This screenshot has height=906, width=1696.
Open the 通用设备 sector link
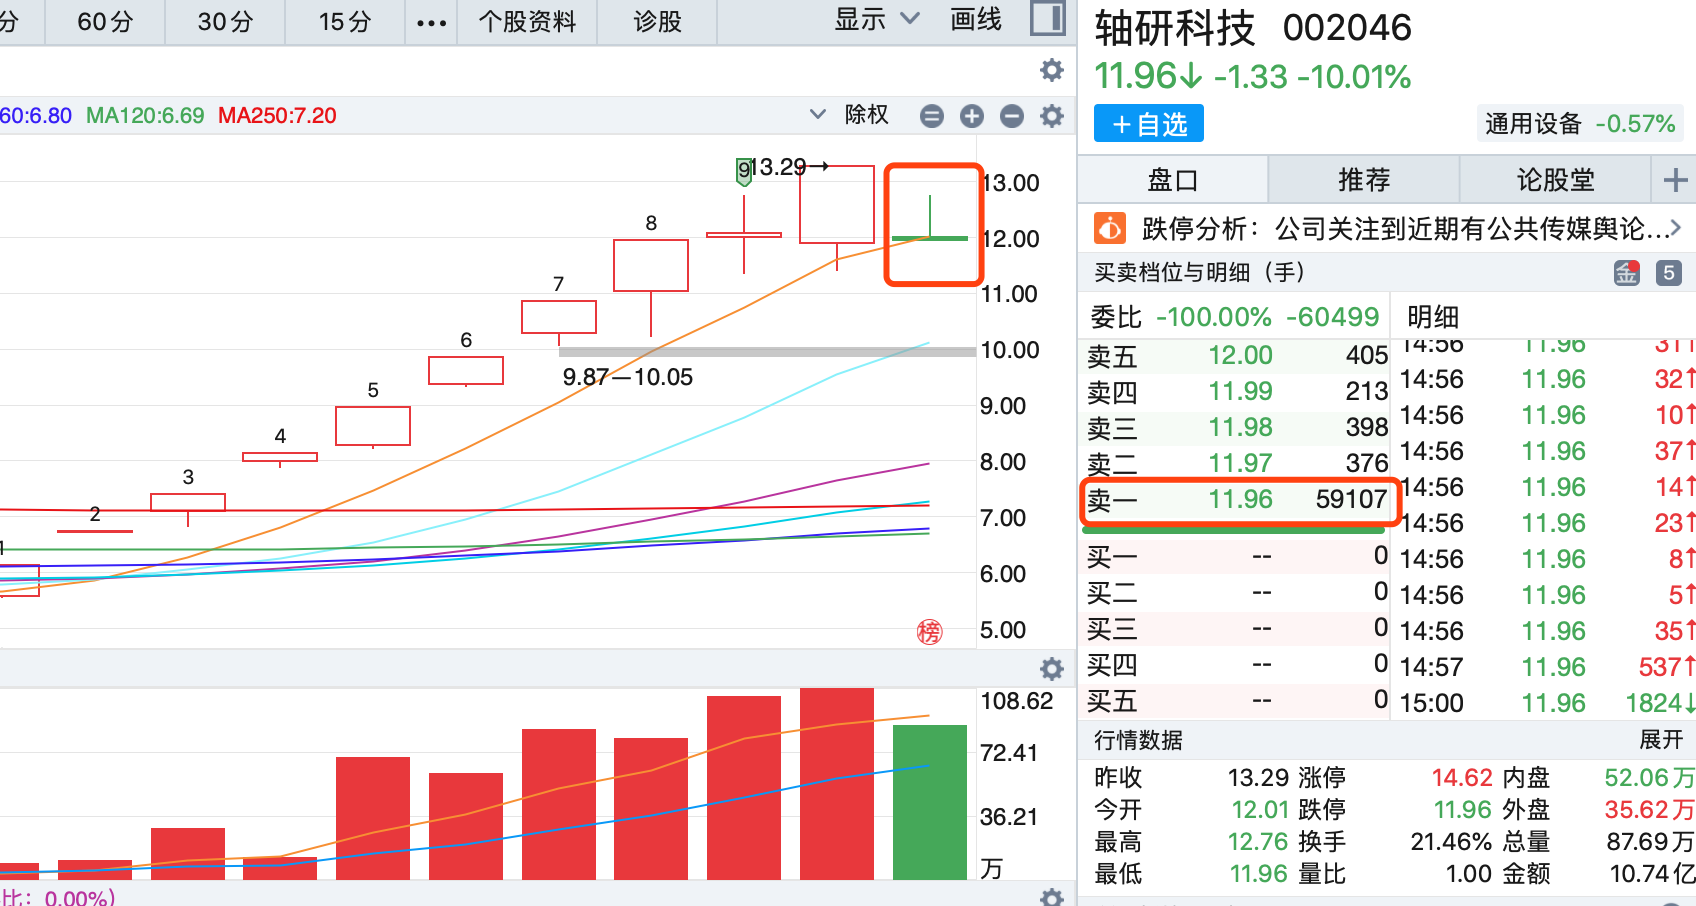click(1580, 124)
